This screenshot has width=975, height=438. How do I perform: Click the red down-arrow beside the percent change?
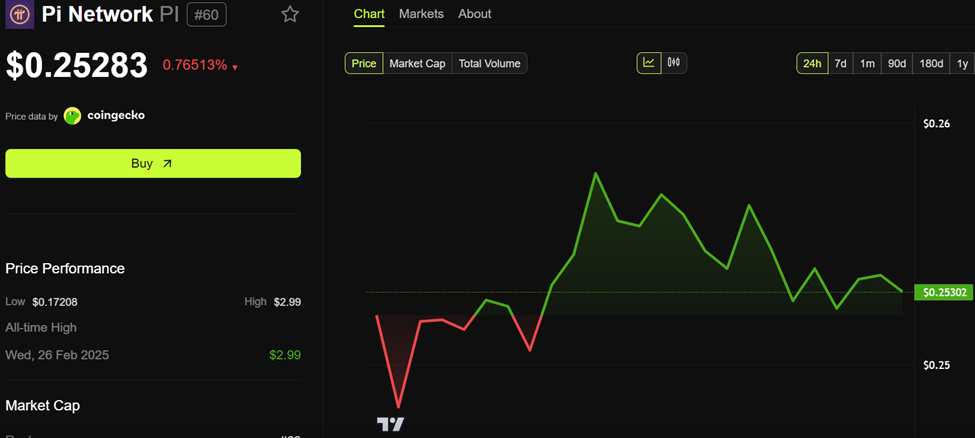235,67
